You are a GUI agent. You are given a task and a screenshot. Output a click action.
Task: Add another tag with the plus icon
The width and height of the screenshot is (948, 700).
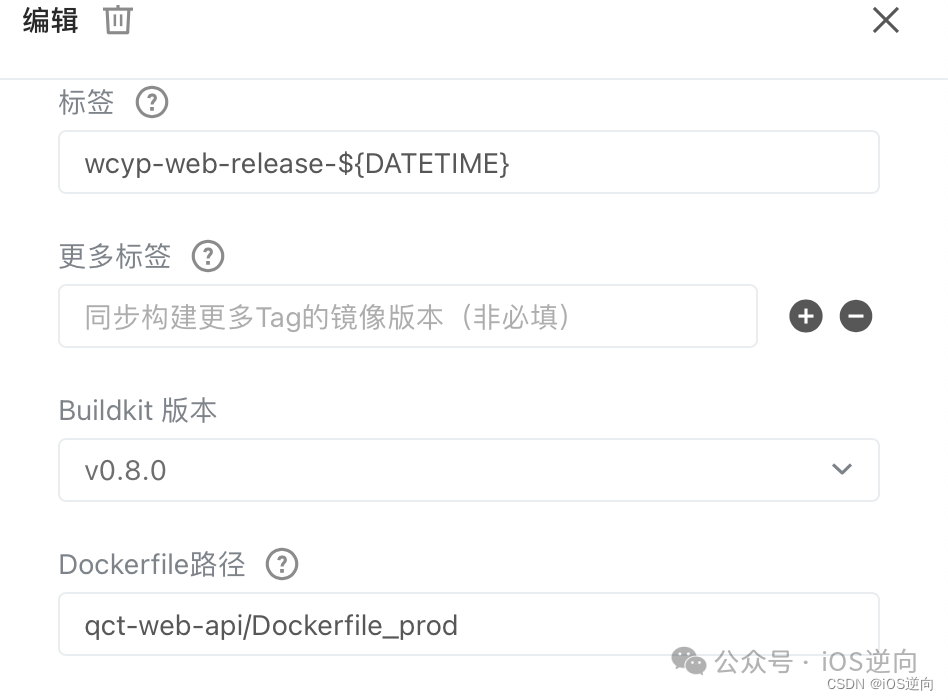point(806,316)
